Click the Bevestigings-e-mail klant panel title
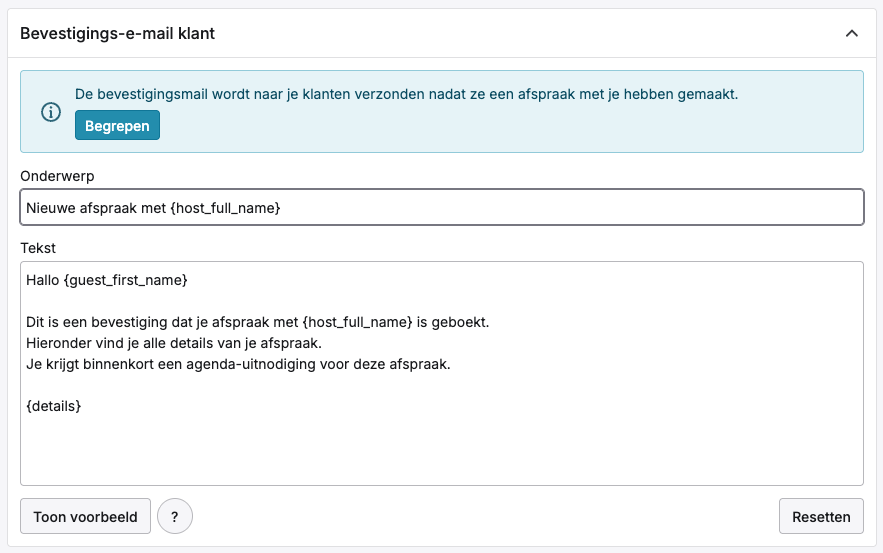Viewport: 883px width, 553px height. coord(117,33)
